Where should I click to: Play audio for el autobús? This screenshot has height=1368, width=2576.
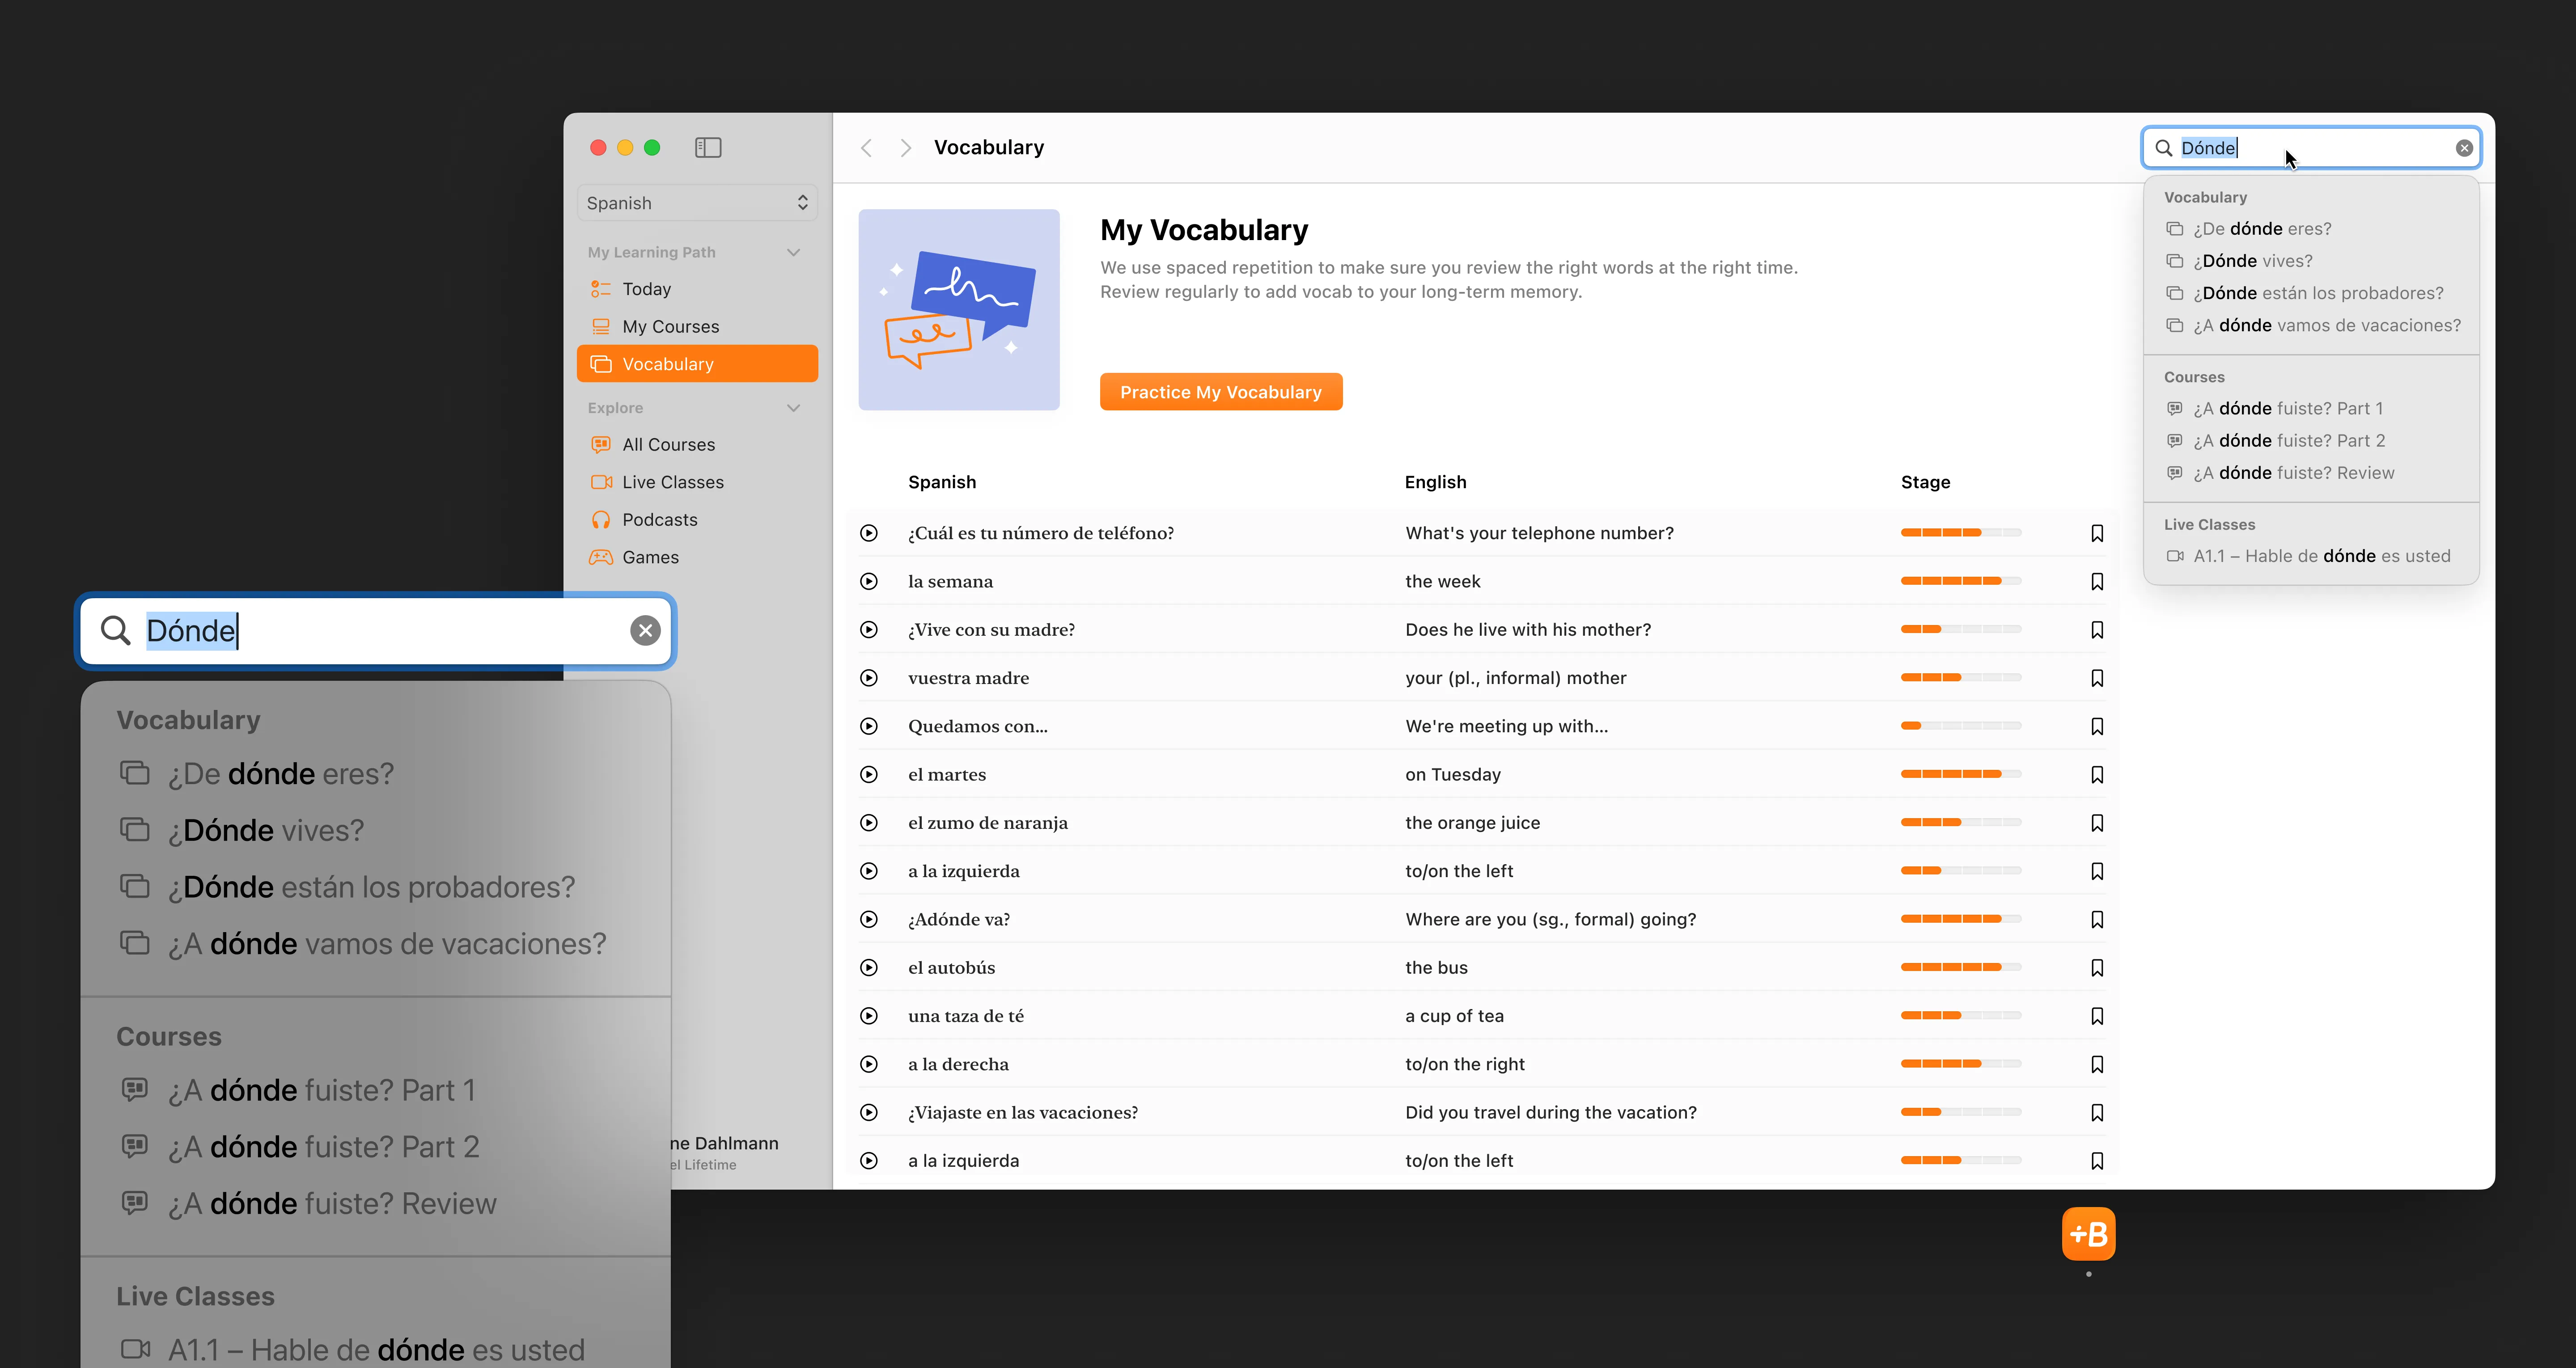869,967
